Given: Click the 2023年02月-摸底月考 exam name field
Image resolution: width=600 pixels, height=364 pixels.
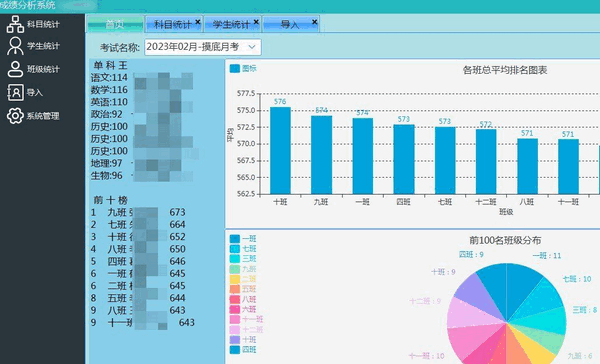Looking at the screenshot, I should click(203, 47).
